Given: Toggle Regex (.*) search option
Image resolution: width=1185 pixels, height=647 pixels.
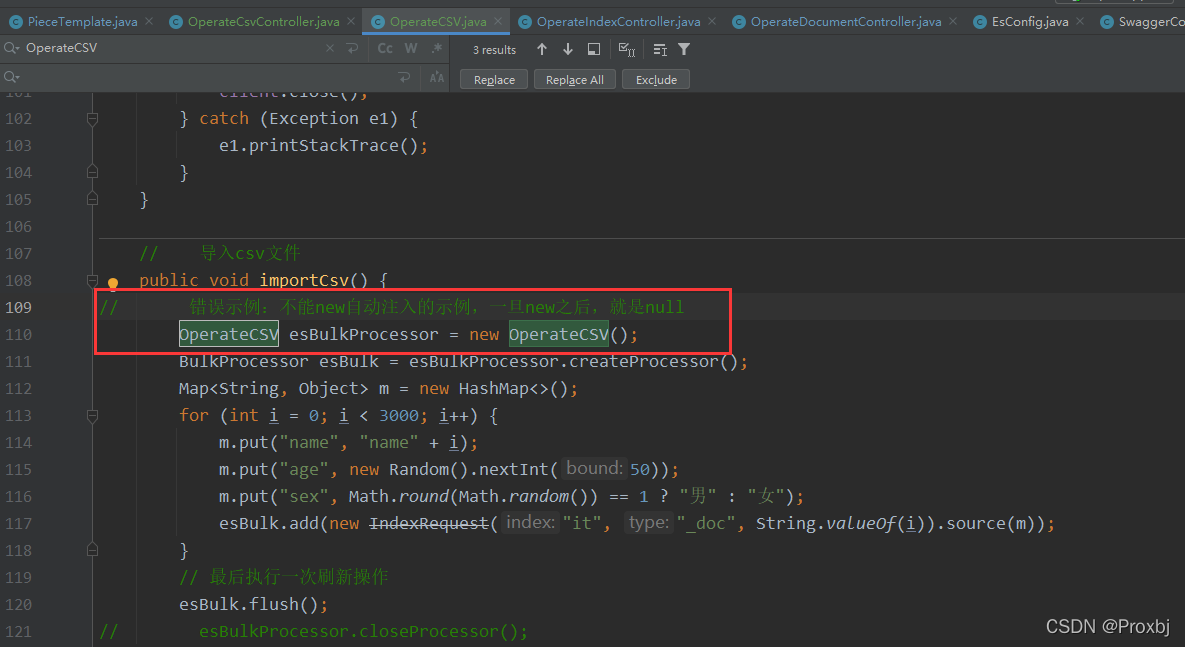Looking at the screenshot, I should click(x=437, y=48).
